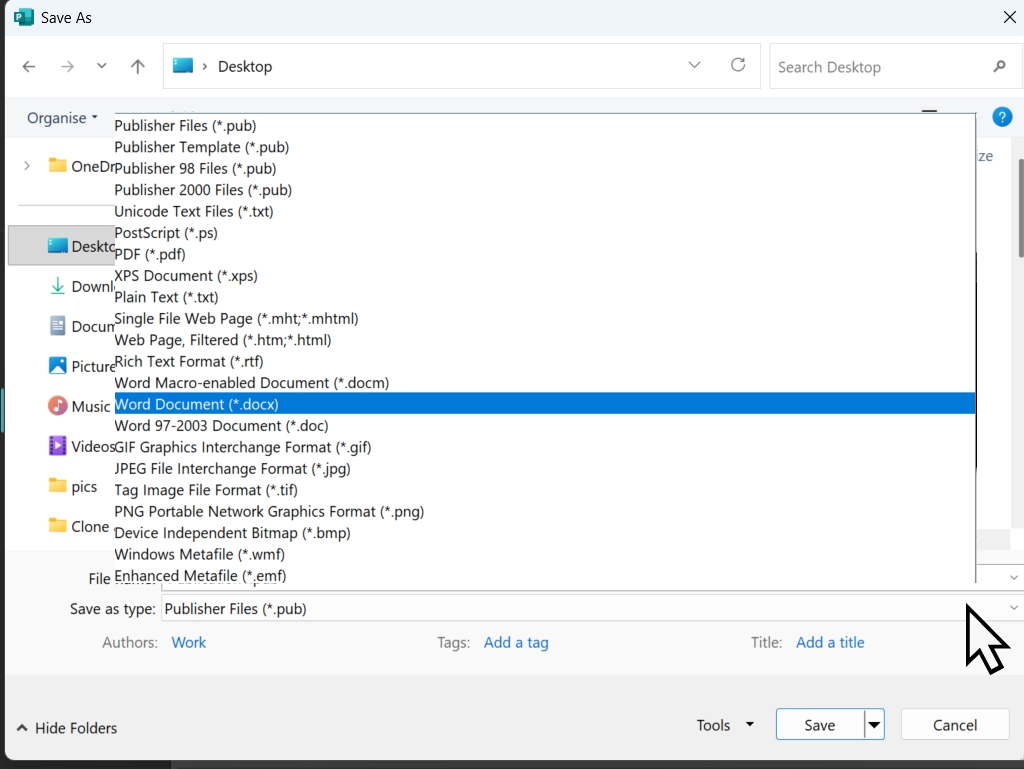This screenshot has width=1024, height=769.
Task: Choose Publisher Files (*.pub) from list
Action: tap(545, 125)
